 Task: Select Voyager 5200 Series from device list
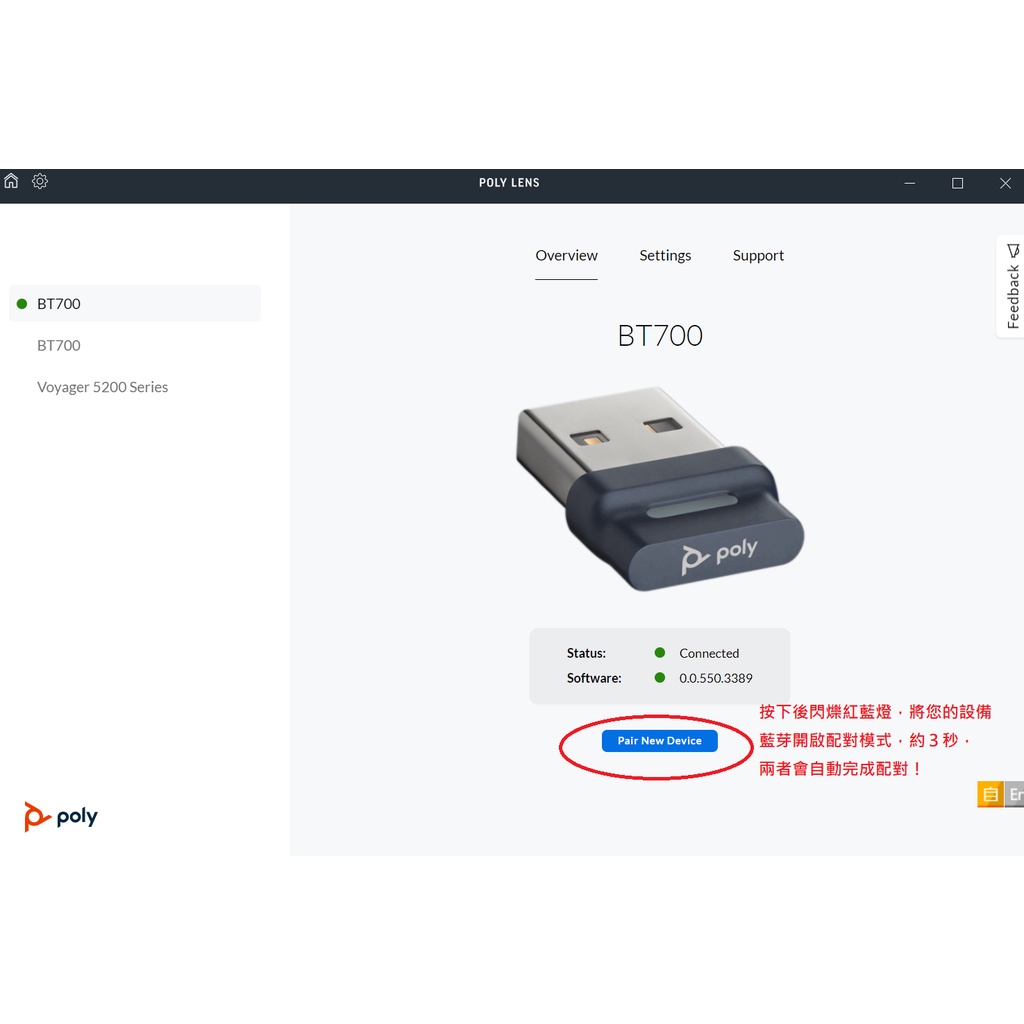[102, 387]
